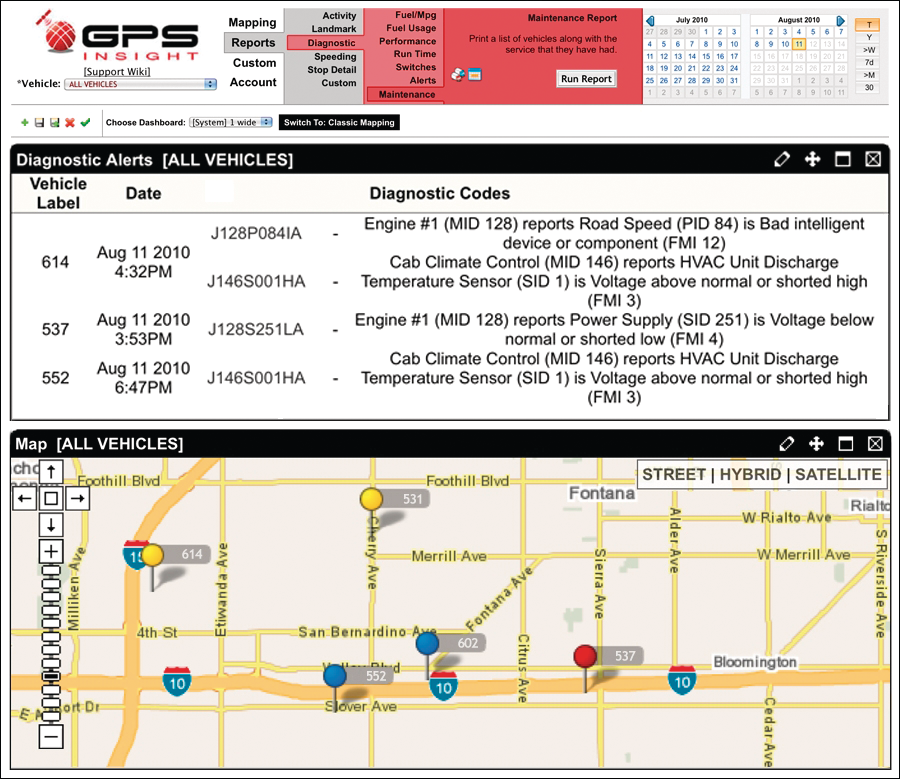This screenshot has width=900, height=779.
Task: Select the yellow vehicle pin 531
Action: [372, 499]
